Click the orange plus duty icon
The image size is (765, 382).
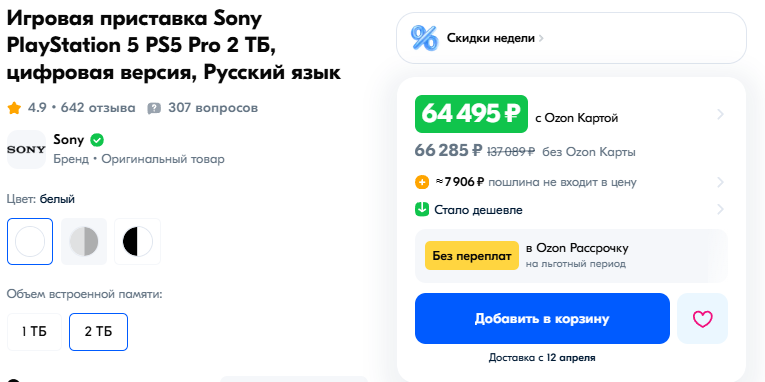pyautogui.click(x=422, y=182)
